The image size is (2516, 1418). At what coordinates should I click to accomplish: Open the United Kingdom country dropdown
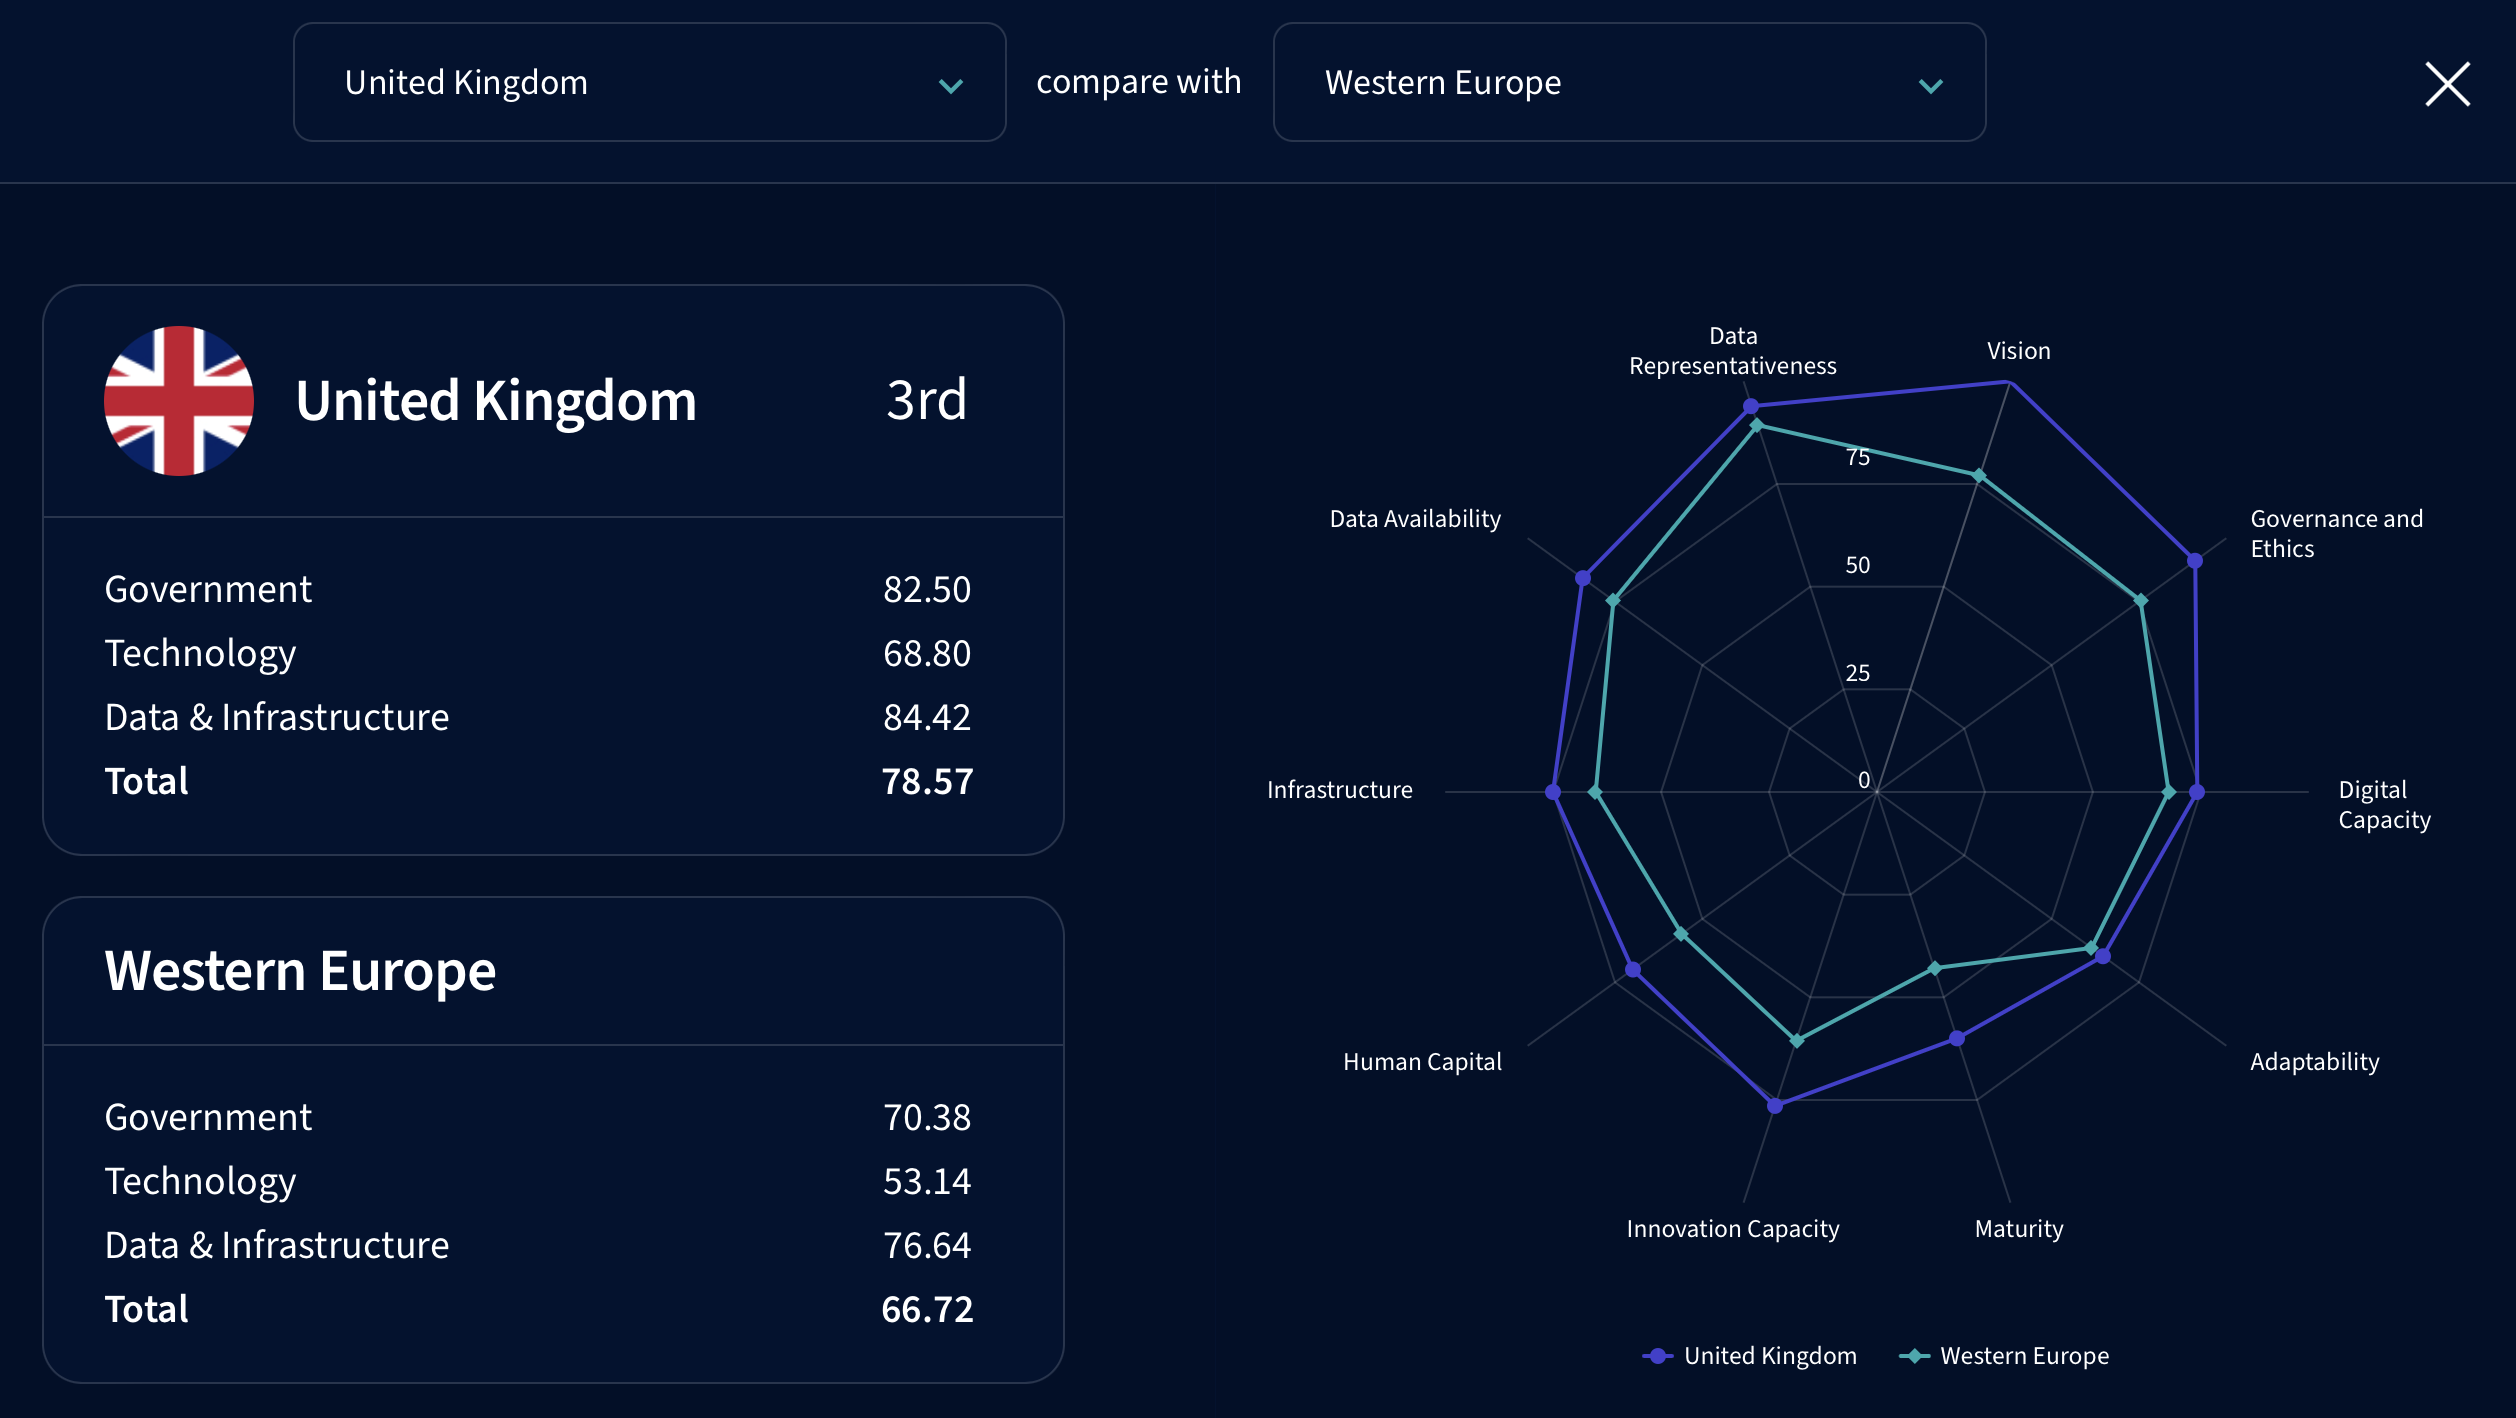649,83
